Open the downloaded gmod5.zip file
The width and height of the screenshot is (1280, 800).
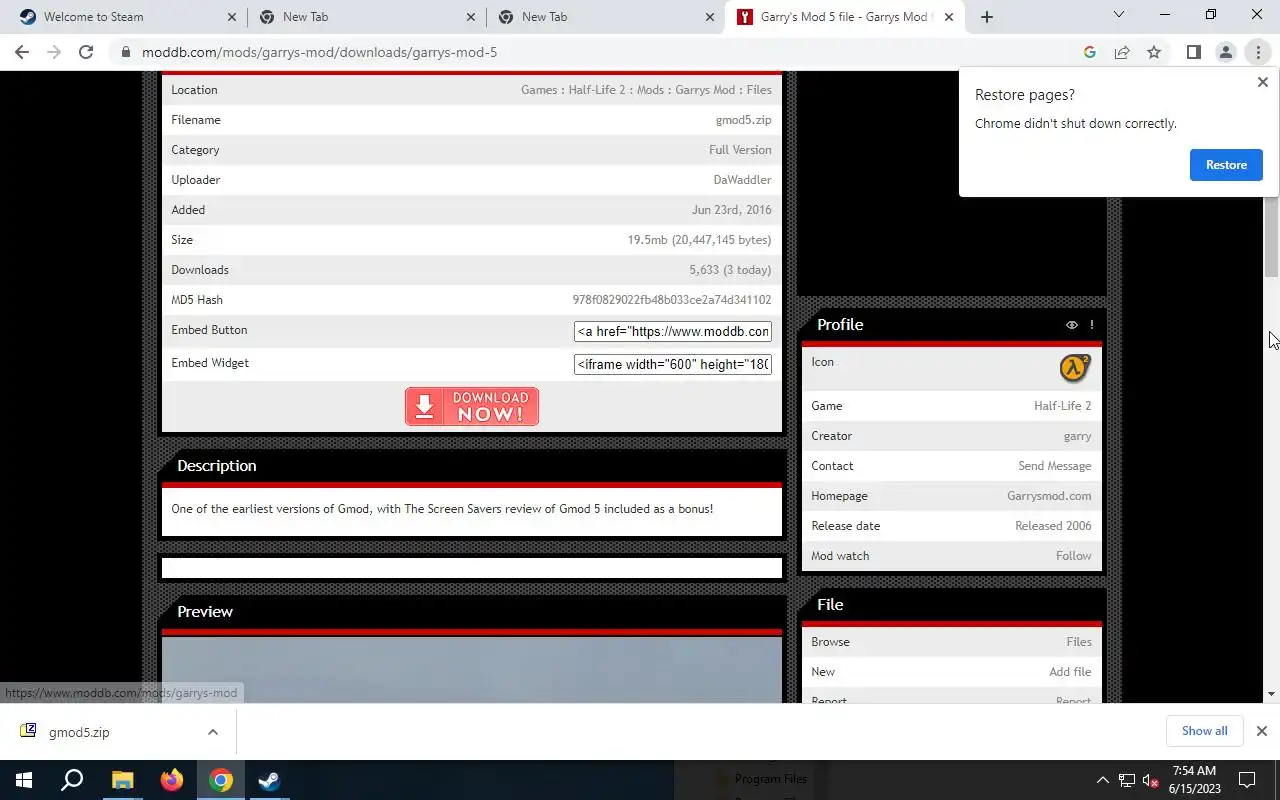[79, 732]
